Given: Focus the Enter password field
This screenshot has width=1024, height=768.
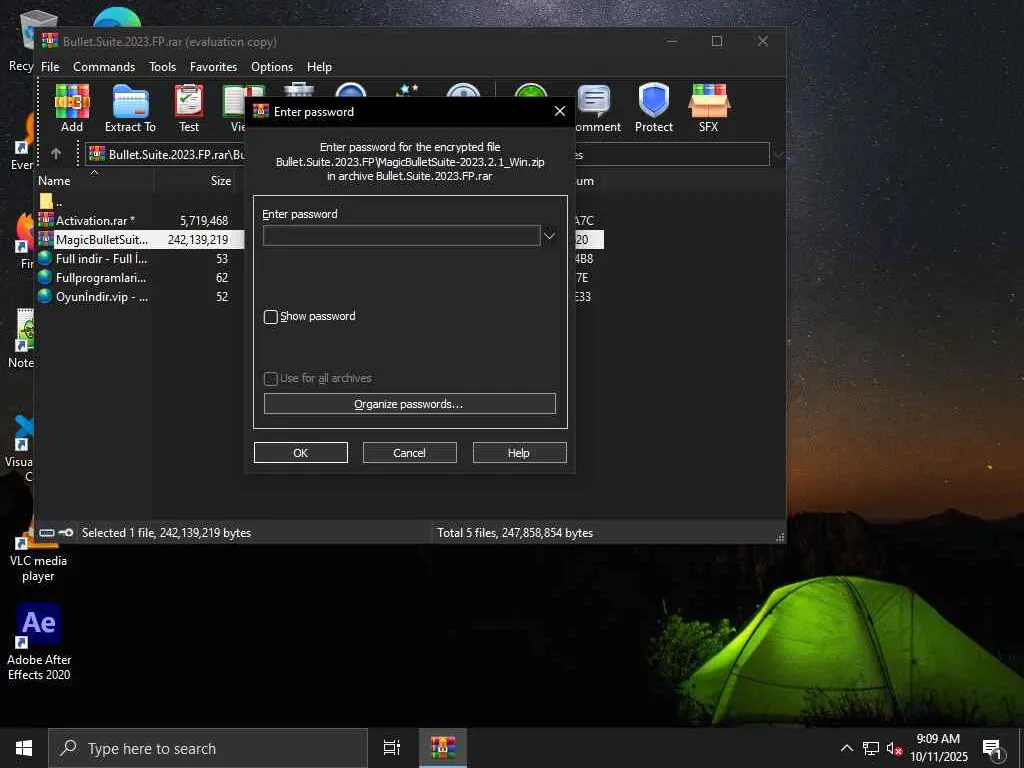Looking at the screenshot, I should (402, 236).
